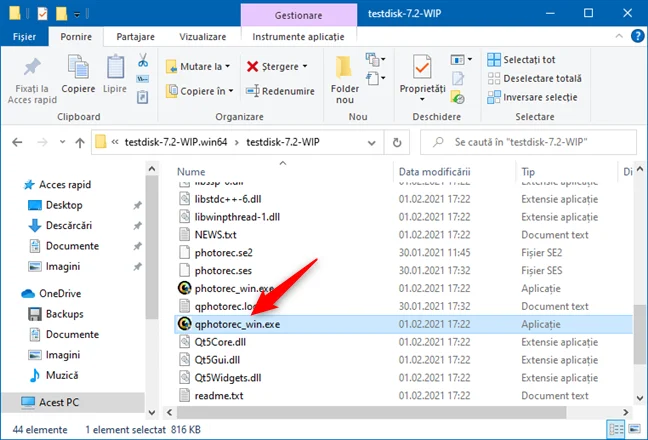The image size is (648, 440).
Task: Click the Paste shortcut icon
Action: point(143,97)
